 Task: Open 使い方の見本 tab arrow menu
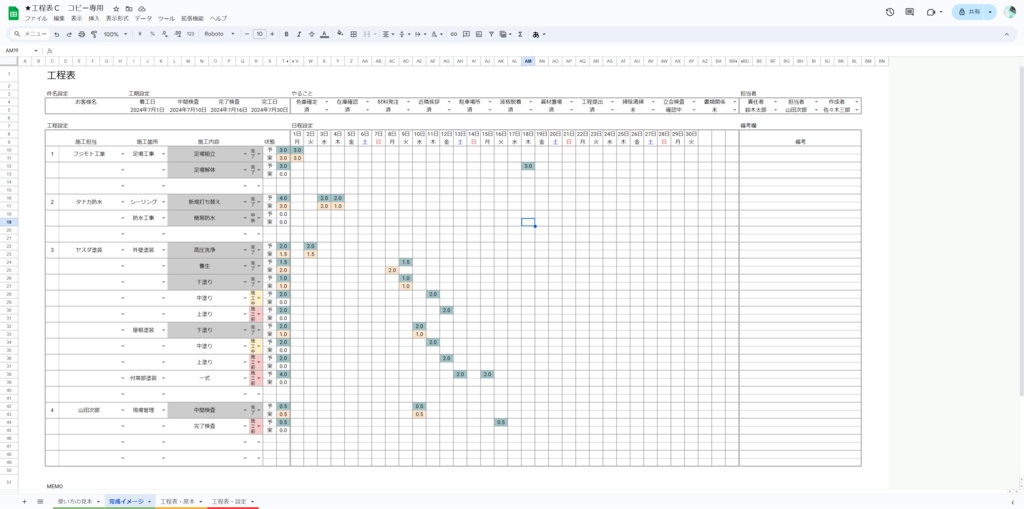click(98, 501)
